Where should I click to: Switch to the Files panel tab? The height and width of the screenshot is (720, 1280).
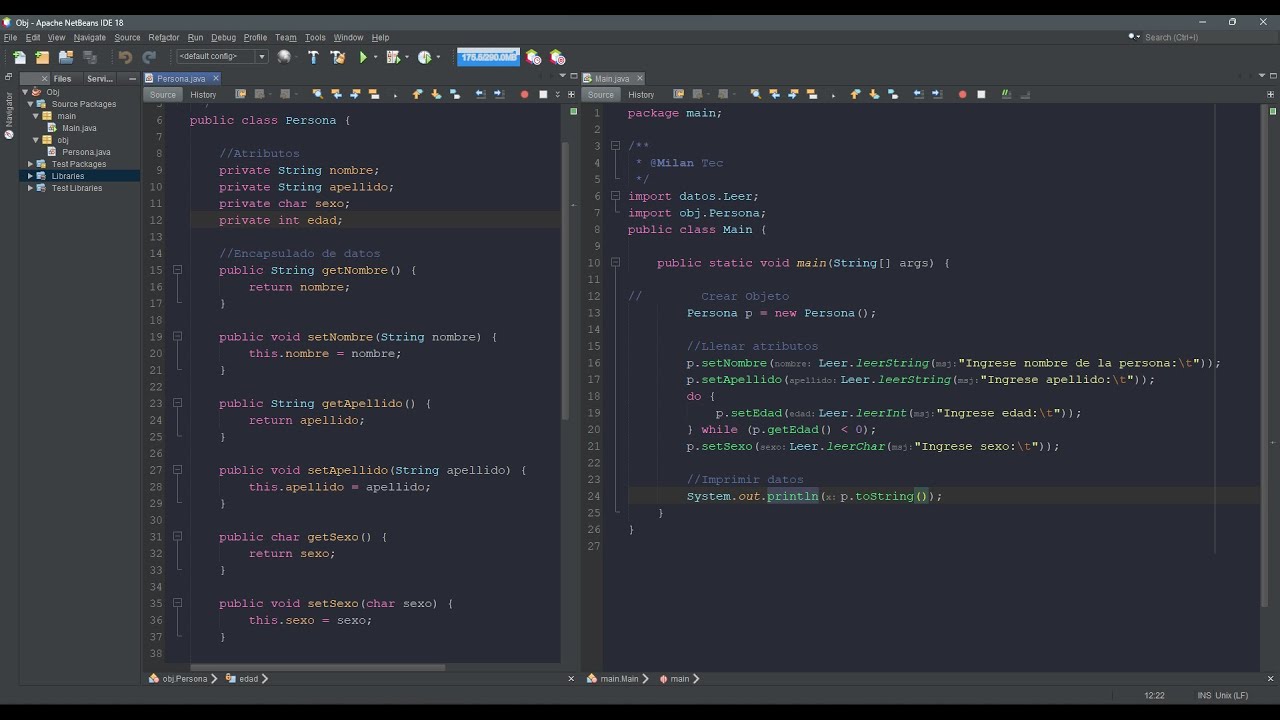click(x=62, y=78)
